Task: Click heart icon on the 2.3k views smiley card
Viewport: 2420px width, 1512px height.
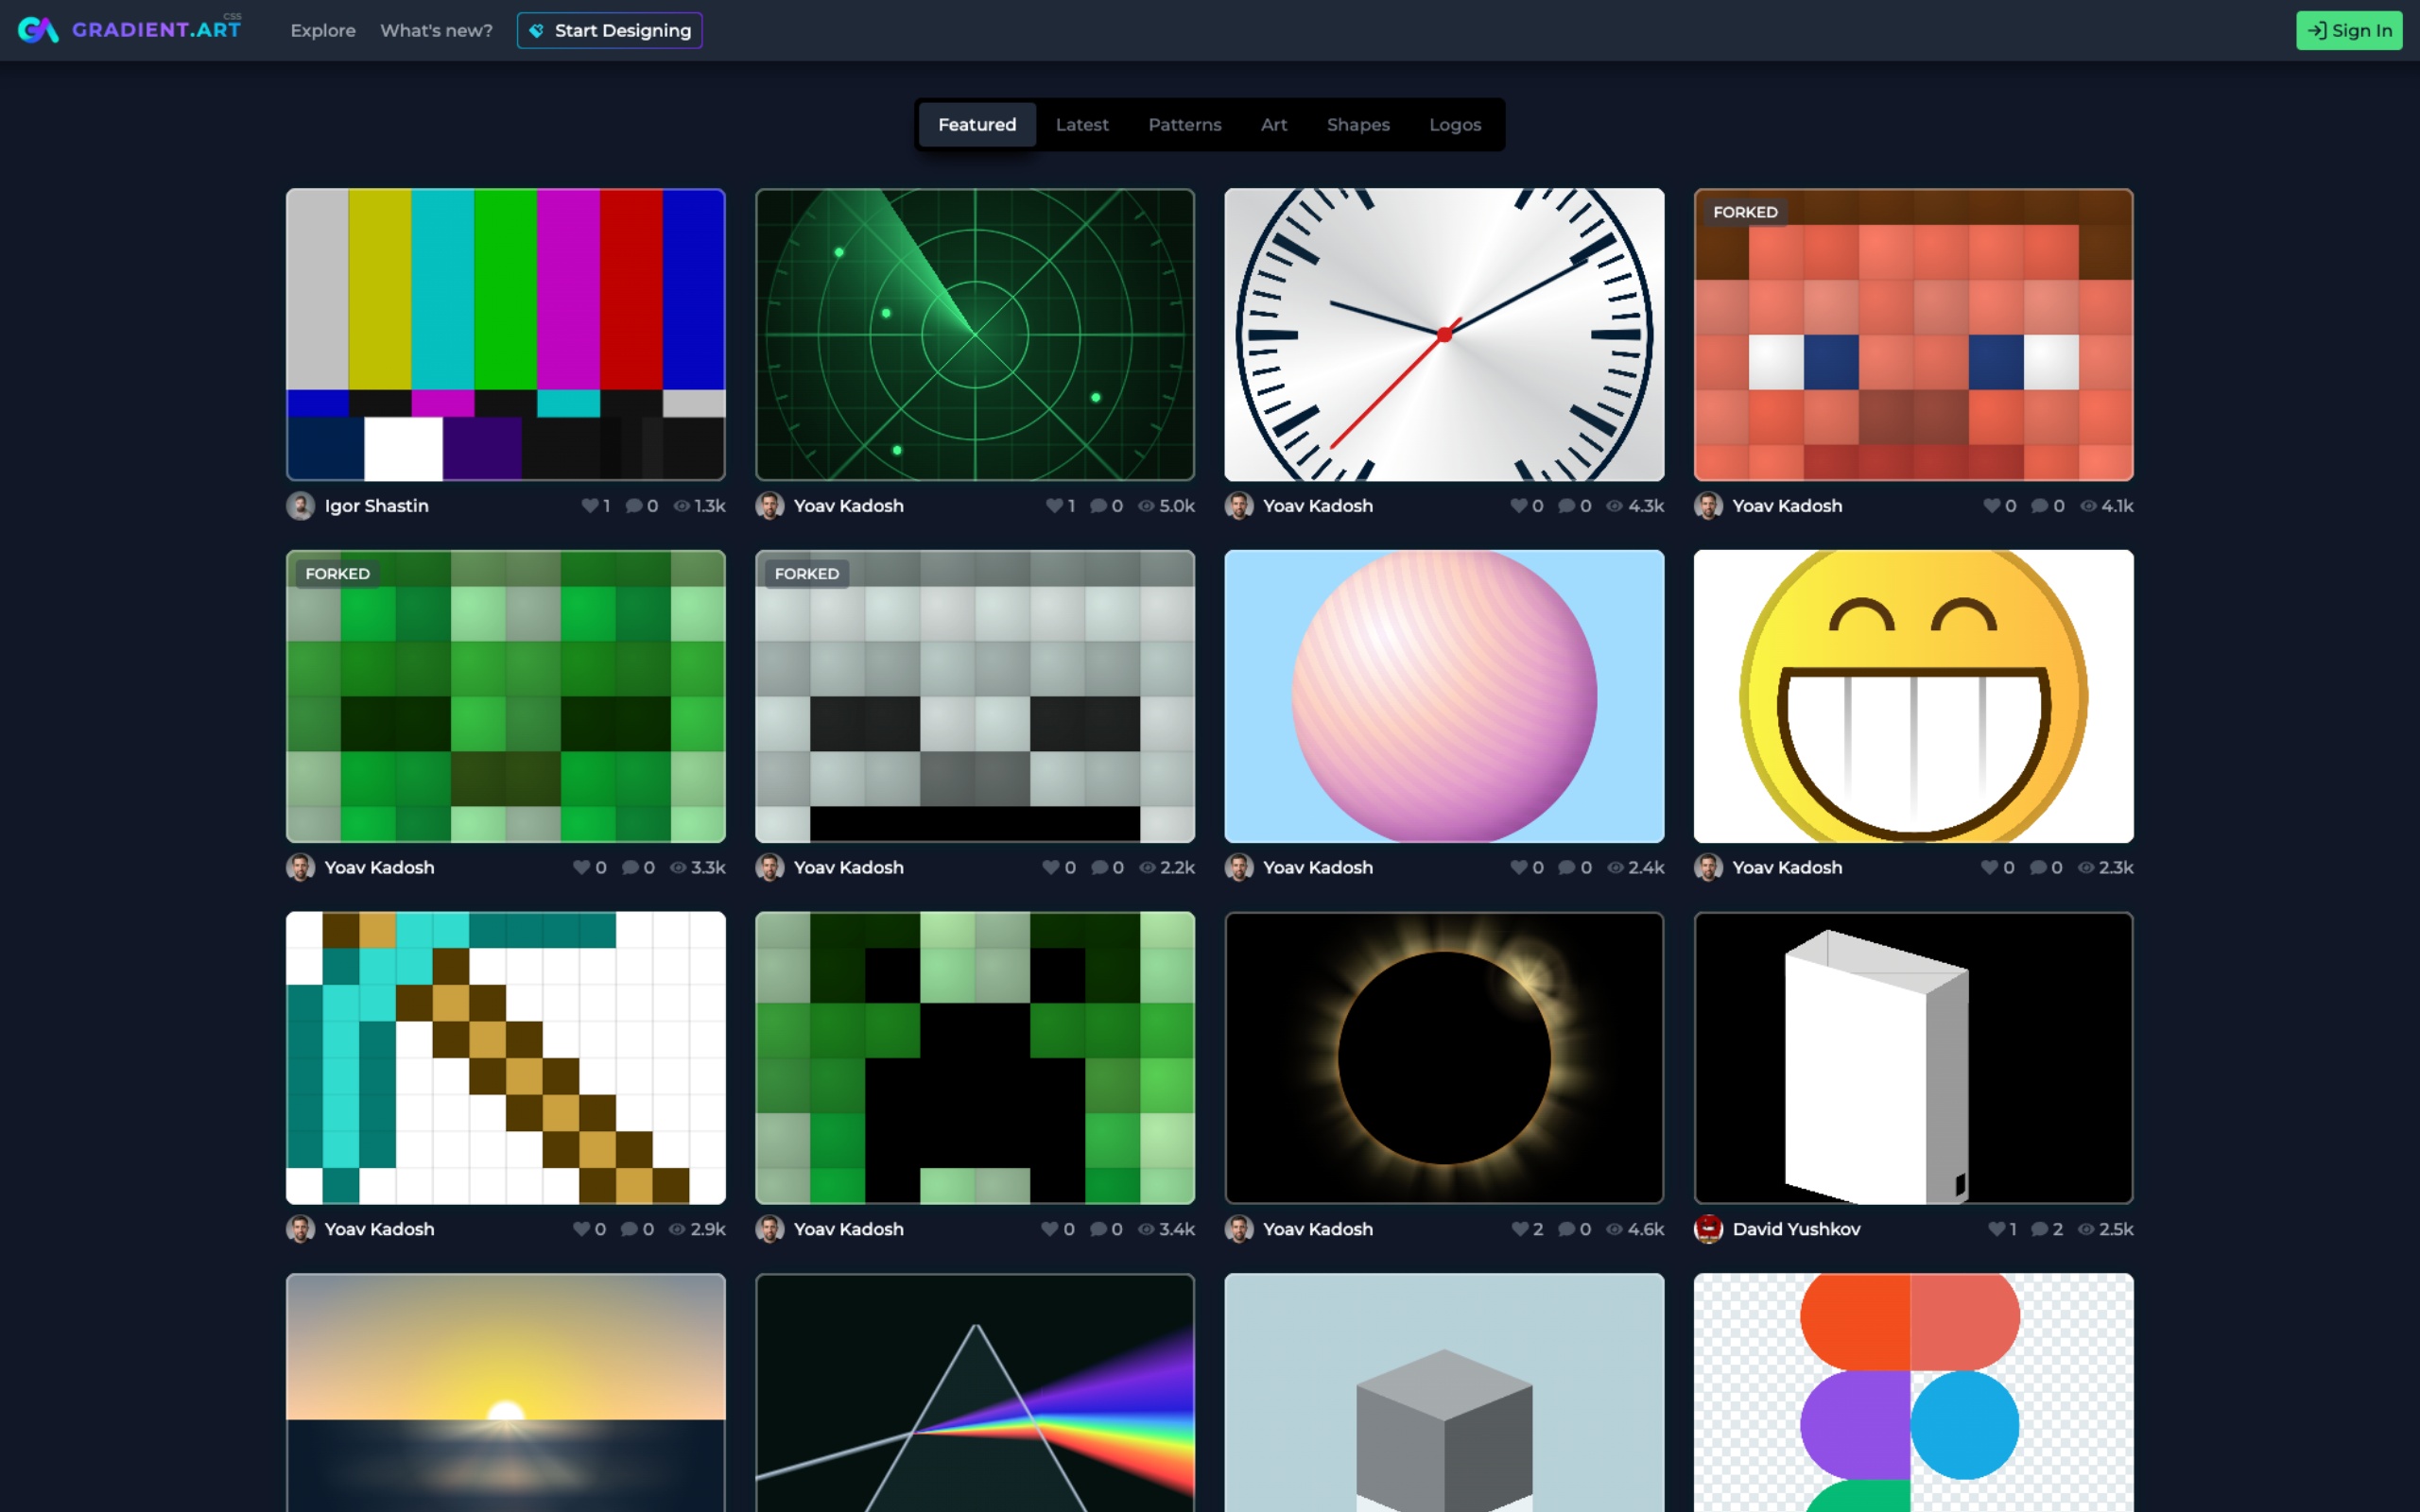Action: [x=1990, y=867]
